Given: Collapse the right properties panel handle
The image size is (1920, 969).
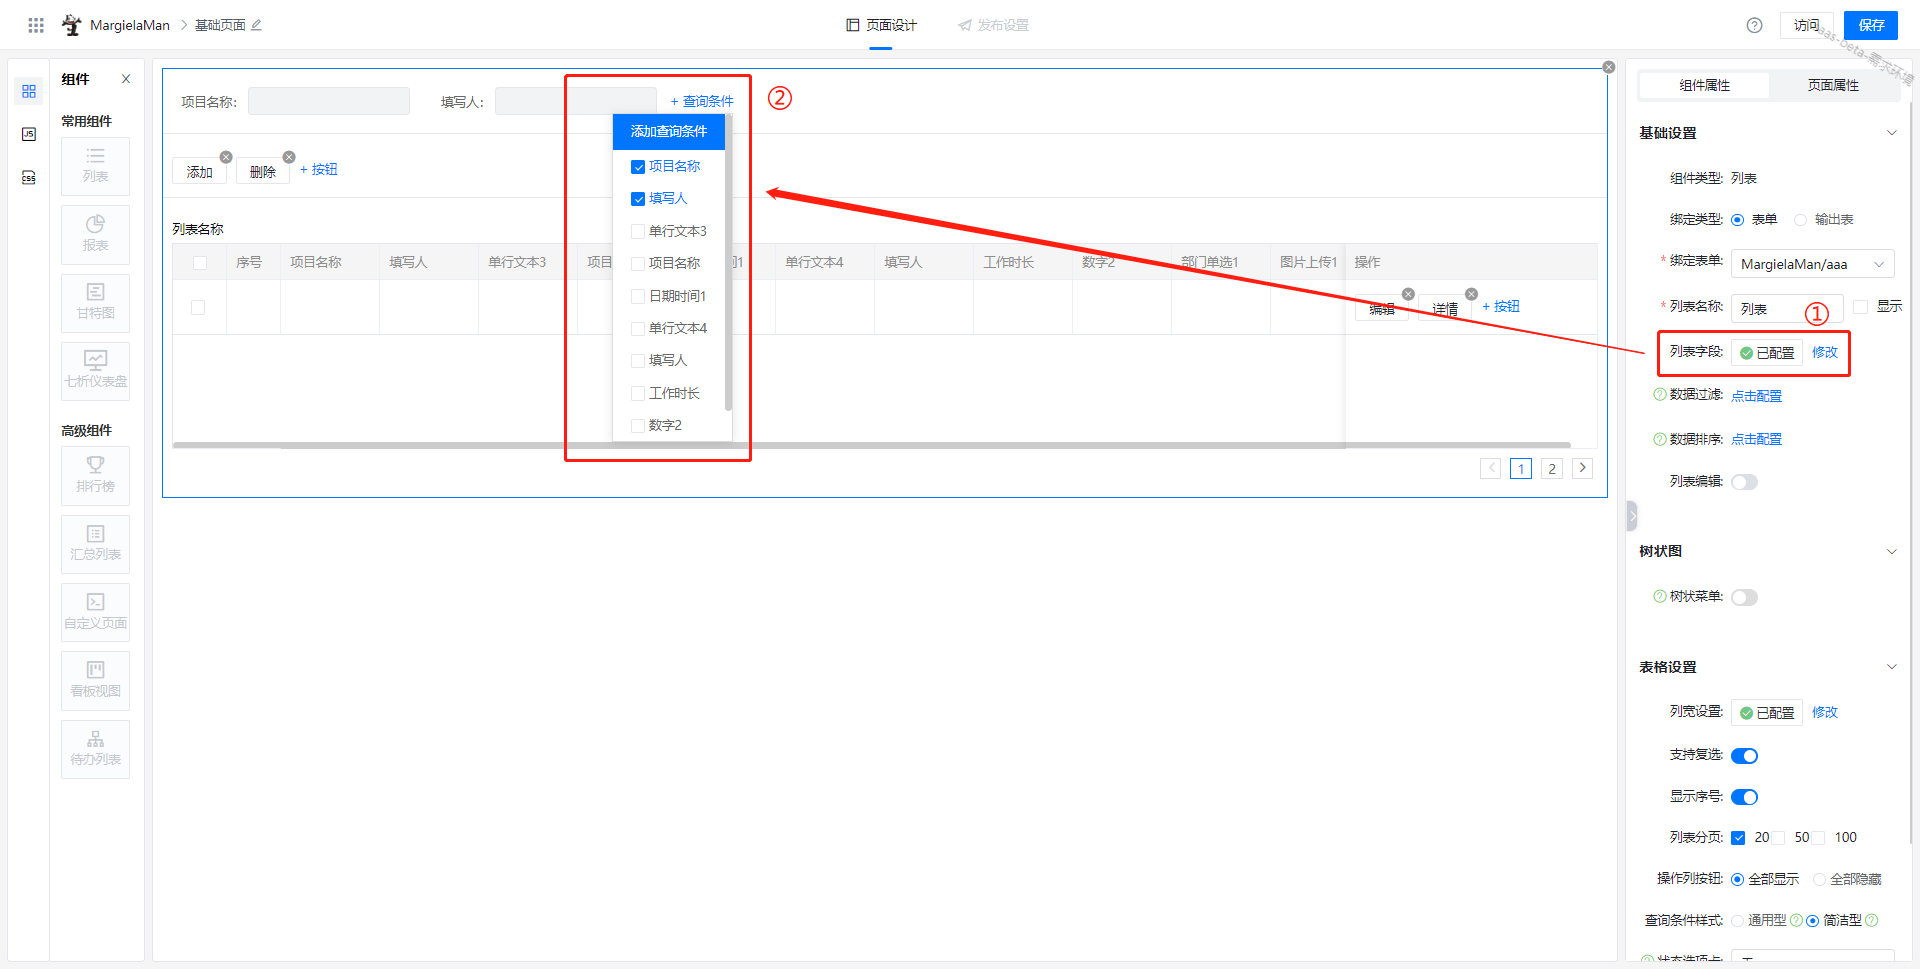Looking at the screenshot, I should (x=1632, y=516).
